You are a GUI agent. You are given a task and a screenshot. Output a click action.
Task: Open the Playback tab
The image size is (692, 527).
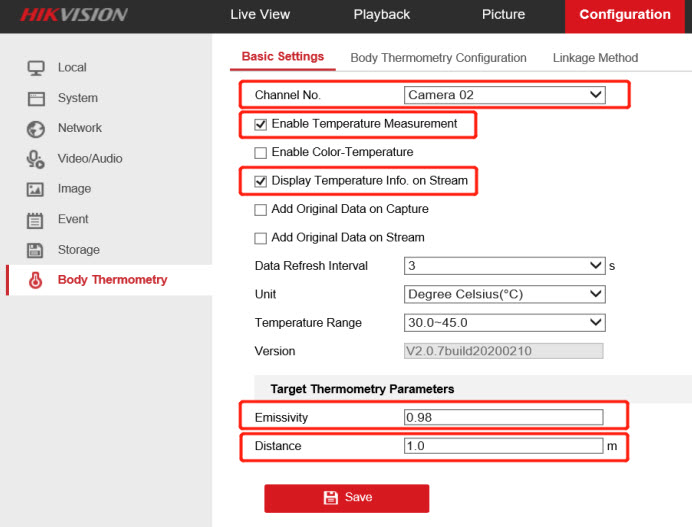(x=381, y=15)
